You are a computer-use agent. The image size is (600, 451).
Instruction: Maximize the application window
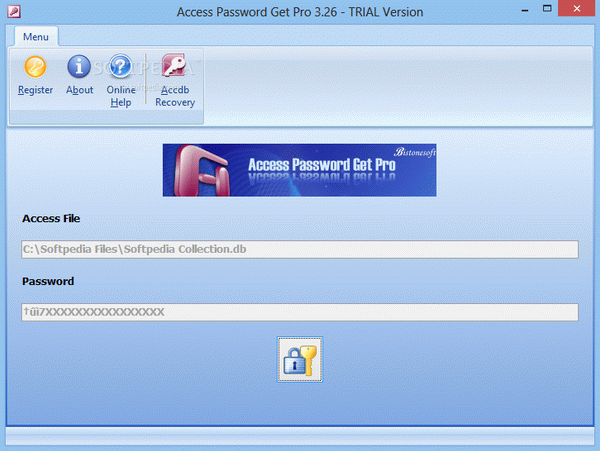point(547,8)
